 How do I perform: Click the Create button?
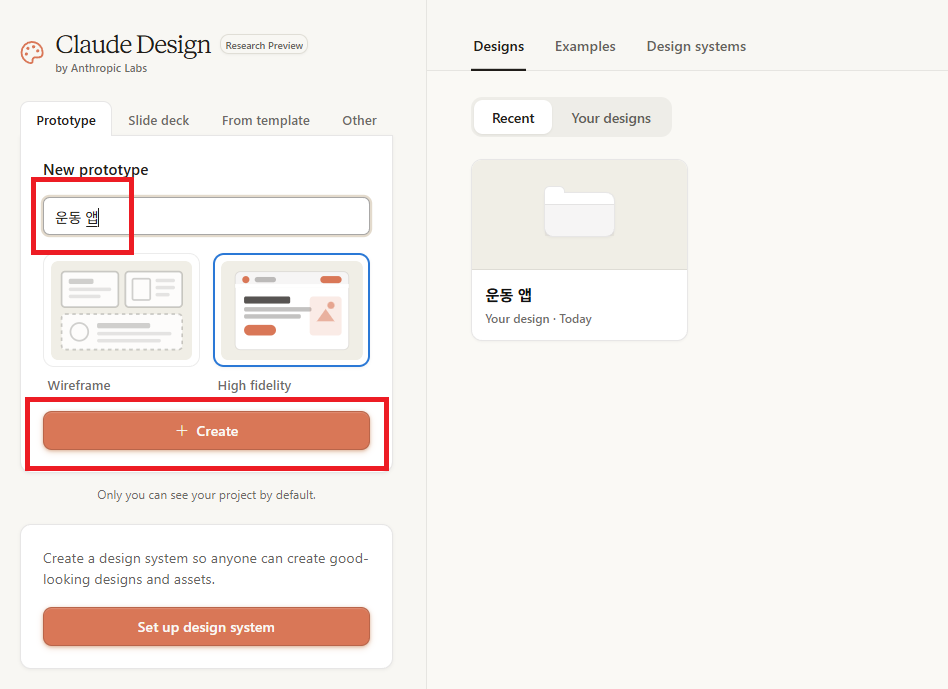point(206,431)
